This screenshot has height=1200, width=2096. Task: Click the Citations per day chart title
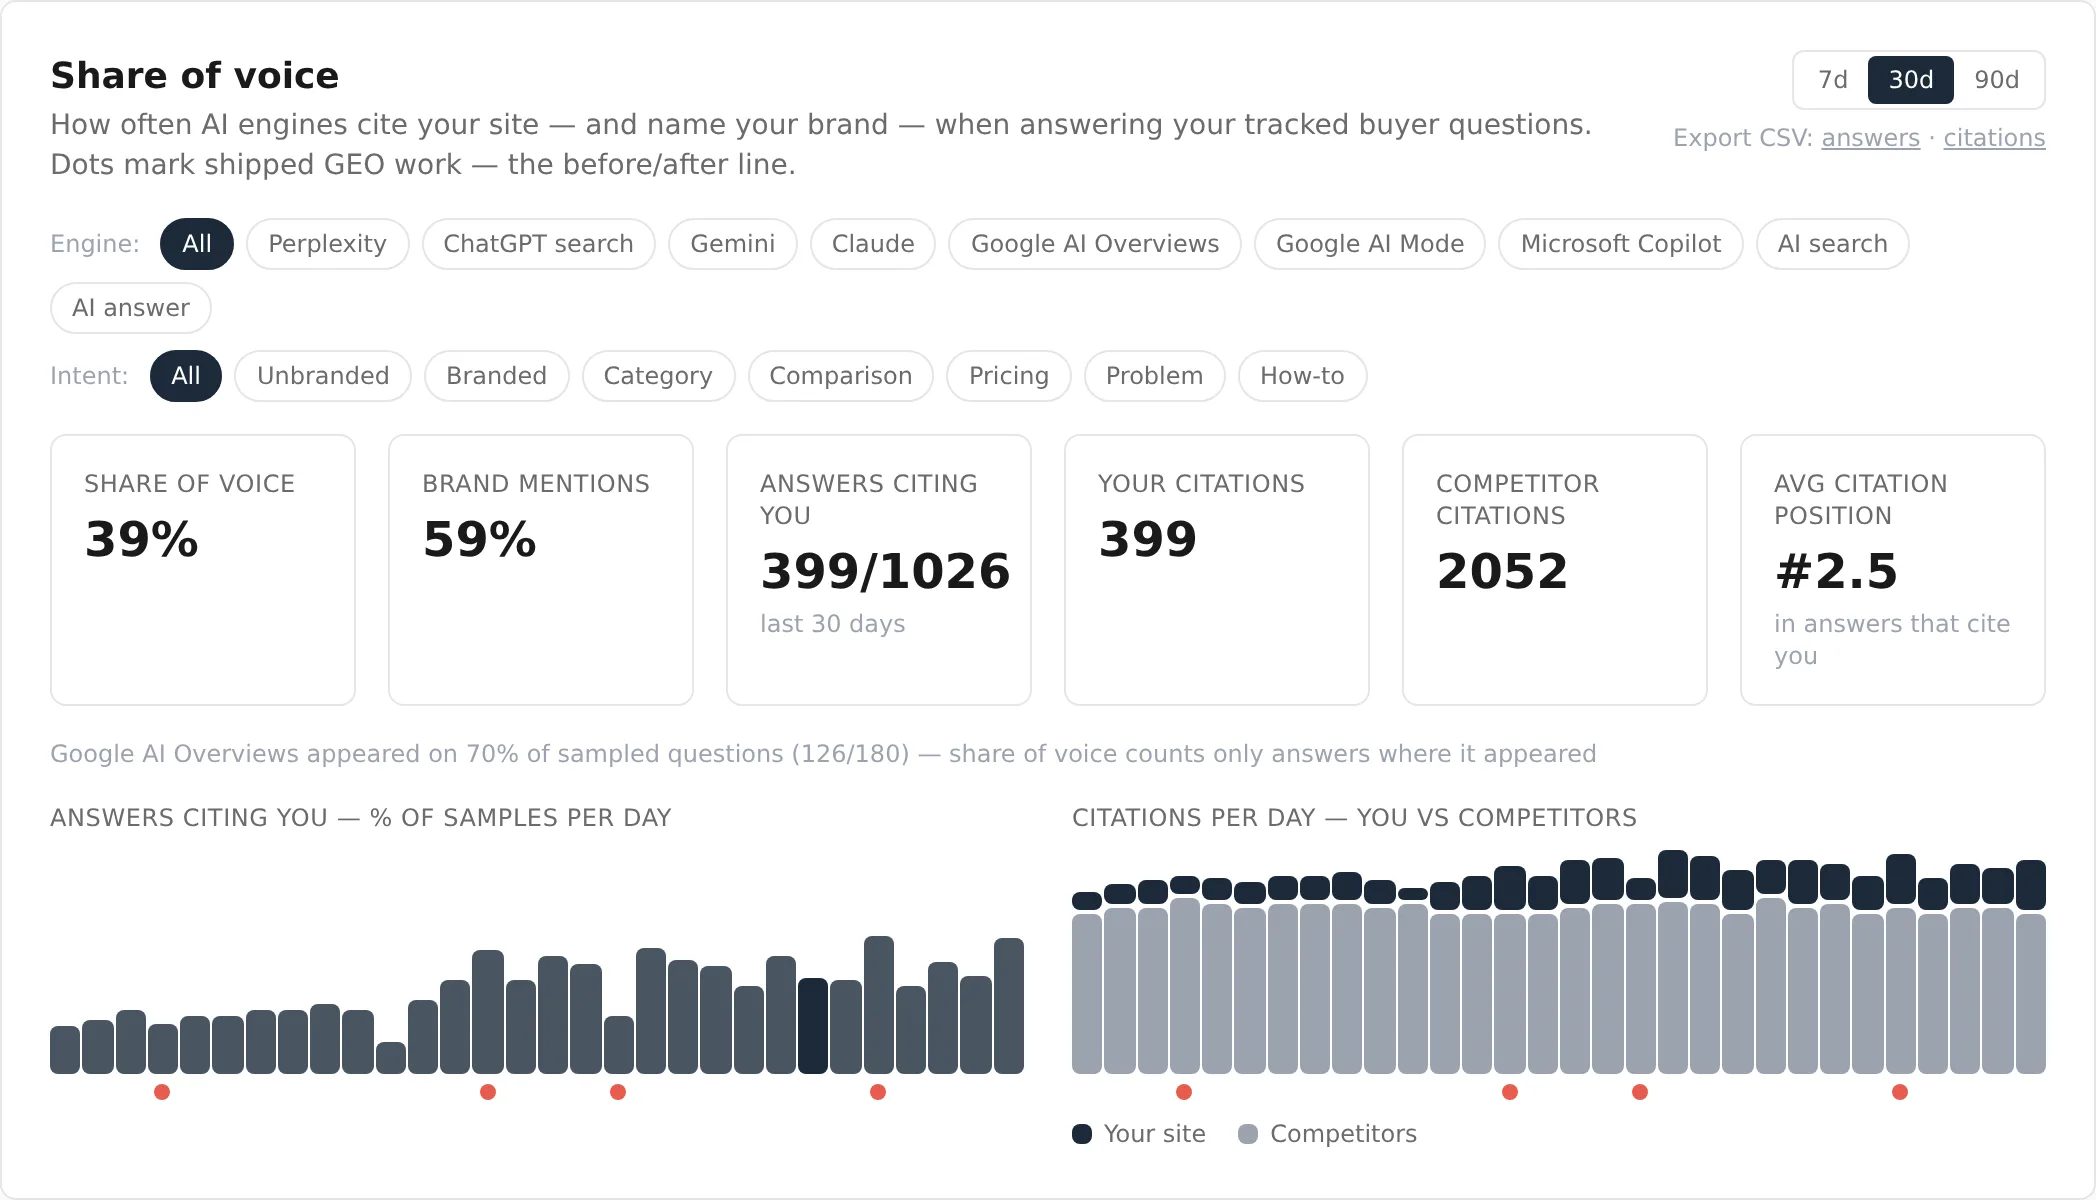click(1354, 818)
